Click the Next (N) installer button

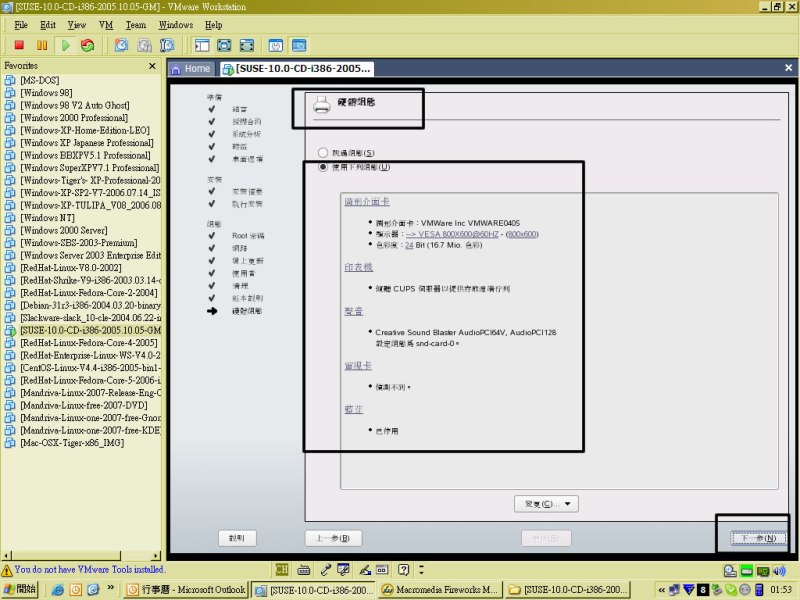coord(758,538)
